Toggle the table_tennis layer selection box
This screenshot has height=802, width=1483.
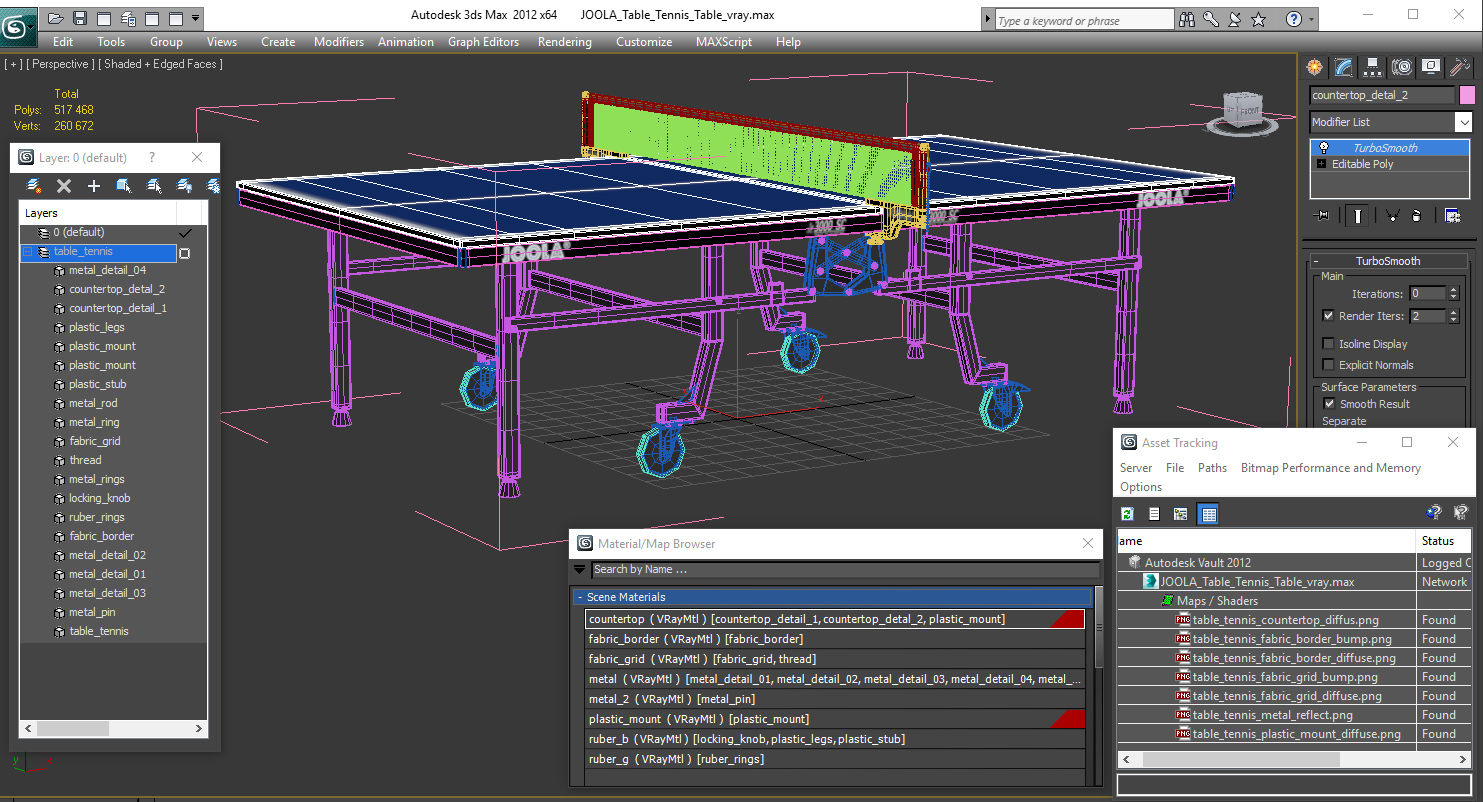(x=184, y=253)
